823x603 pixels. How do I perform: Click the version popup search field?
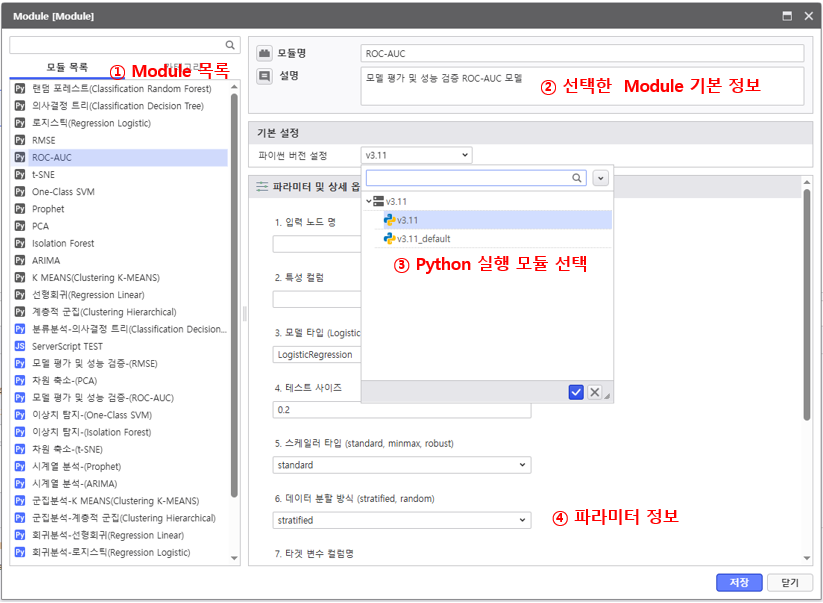[476, 178]
